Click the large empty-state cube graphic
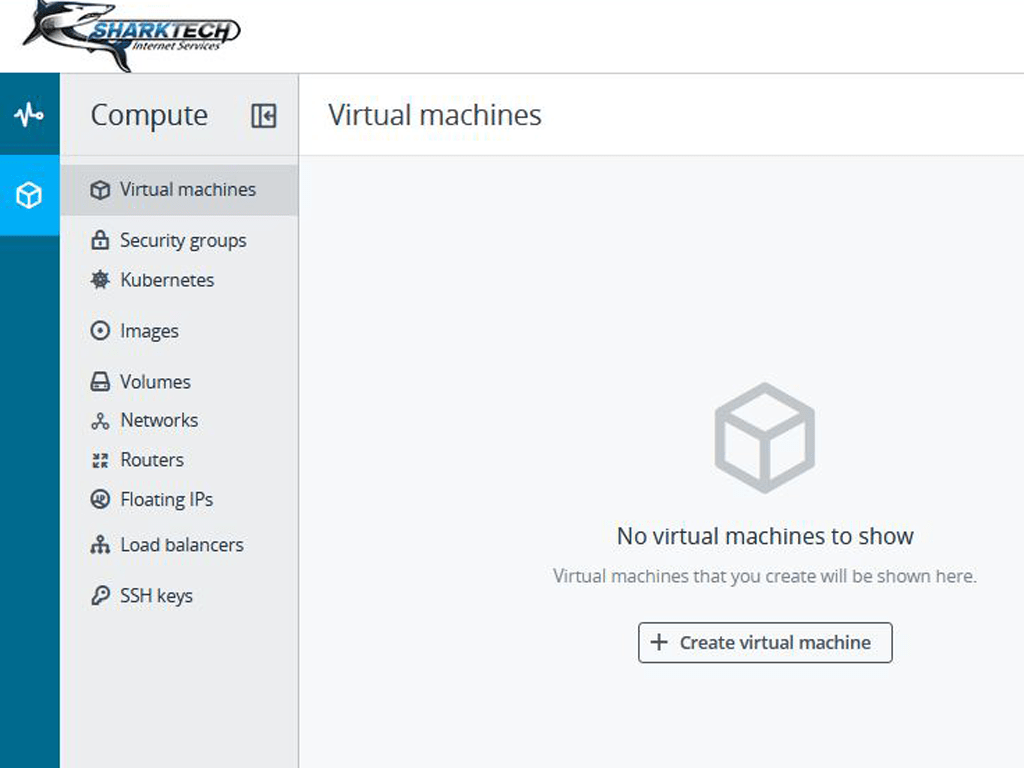This screenshot has height=768, width=1024. [x=765, y=437]
